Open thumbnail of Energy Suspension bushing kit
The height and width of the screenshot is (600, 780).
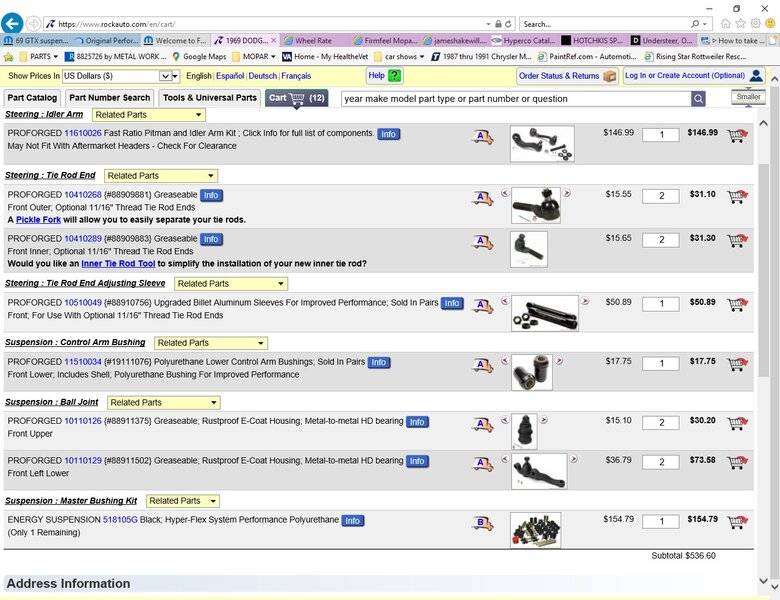point(535,530)
